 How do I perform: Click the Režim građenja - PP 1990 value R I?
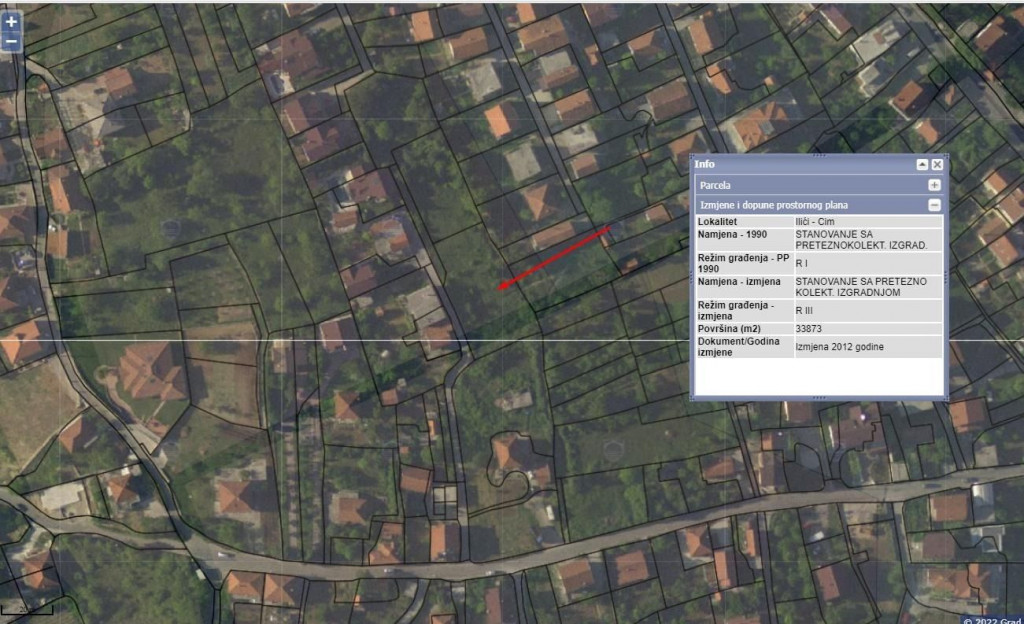803,263
